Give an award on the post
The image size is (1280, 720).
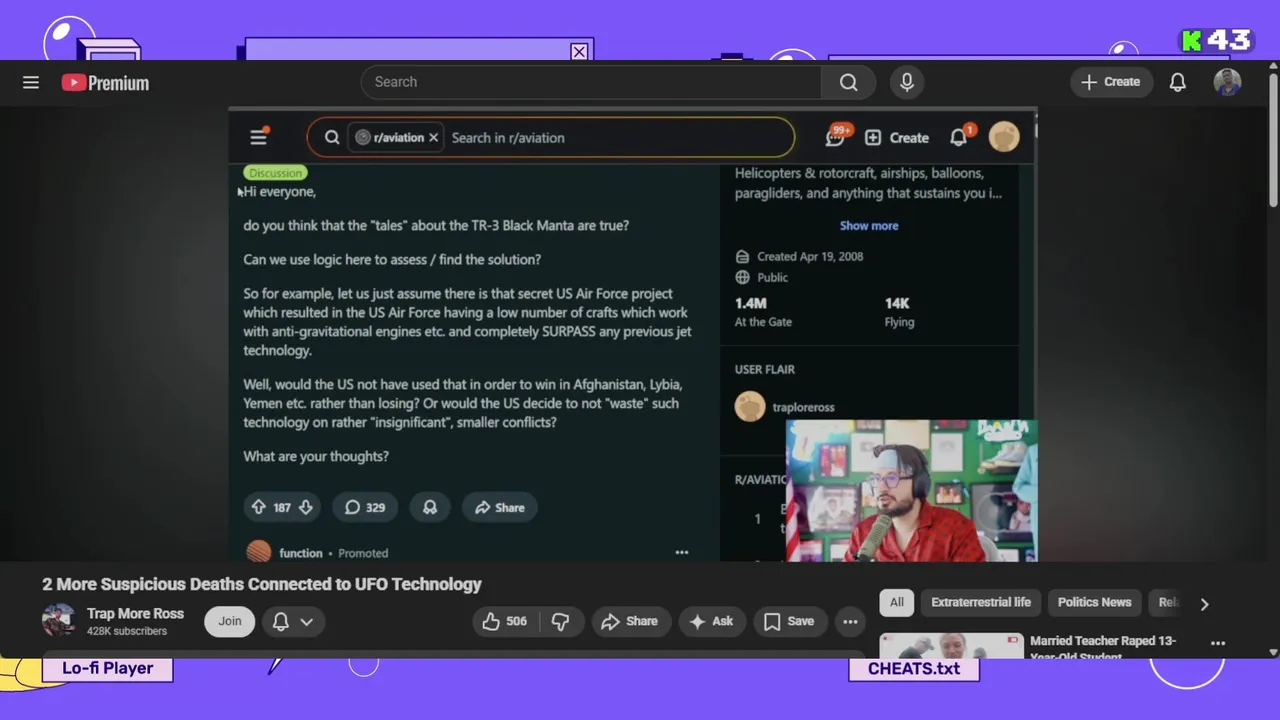point(430,507)
